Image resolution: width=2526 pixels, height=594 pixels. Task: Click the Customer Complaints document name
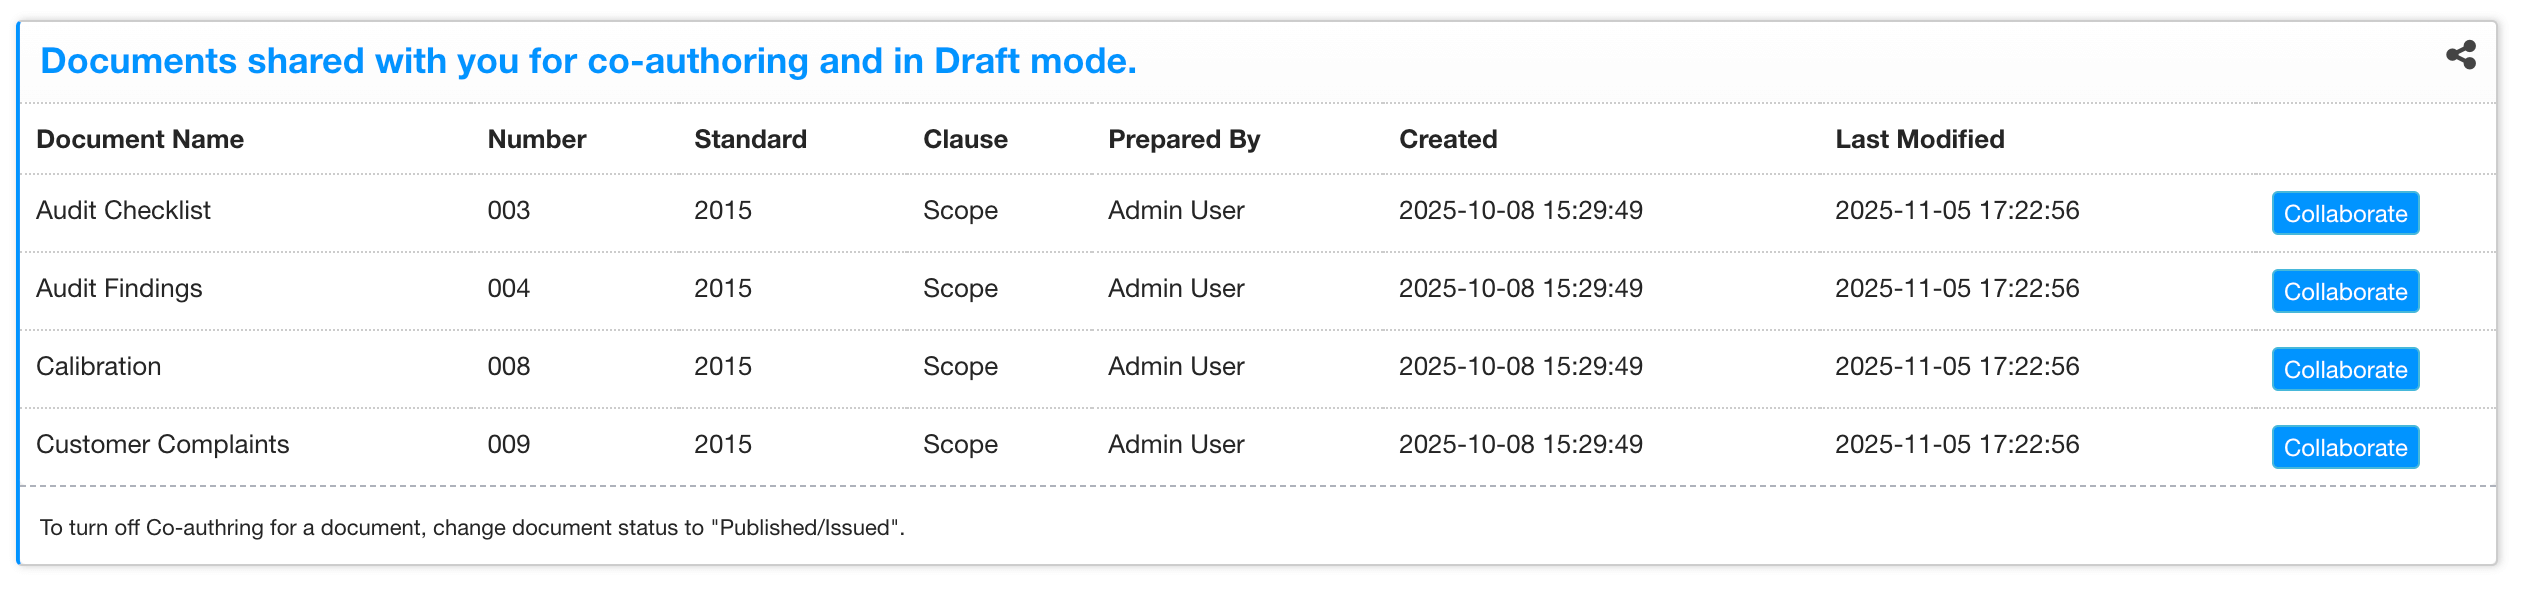click(x=162, y=444)
